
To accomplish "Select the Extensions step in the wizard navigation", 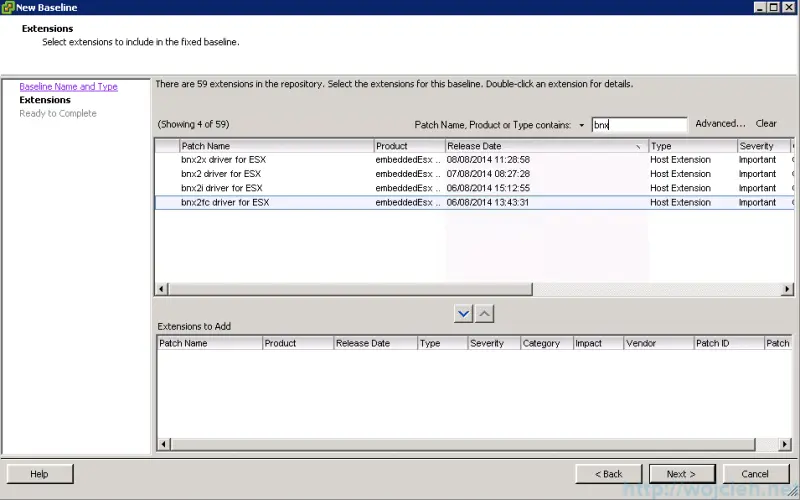I will pyautogui.click(x=45, y=100).
